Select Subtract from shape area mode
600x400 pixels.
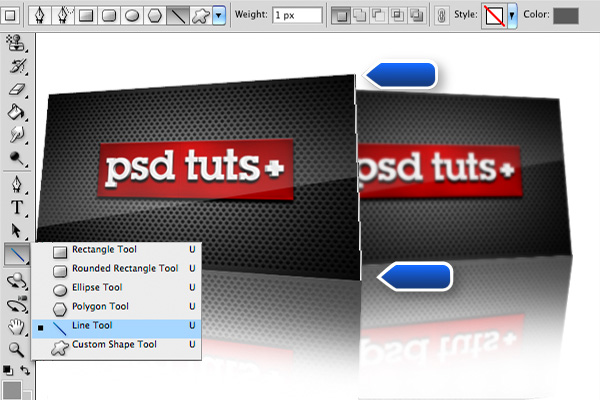pyautogui.click(x=378, y=16)
